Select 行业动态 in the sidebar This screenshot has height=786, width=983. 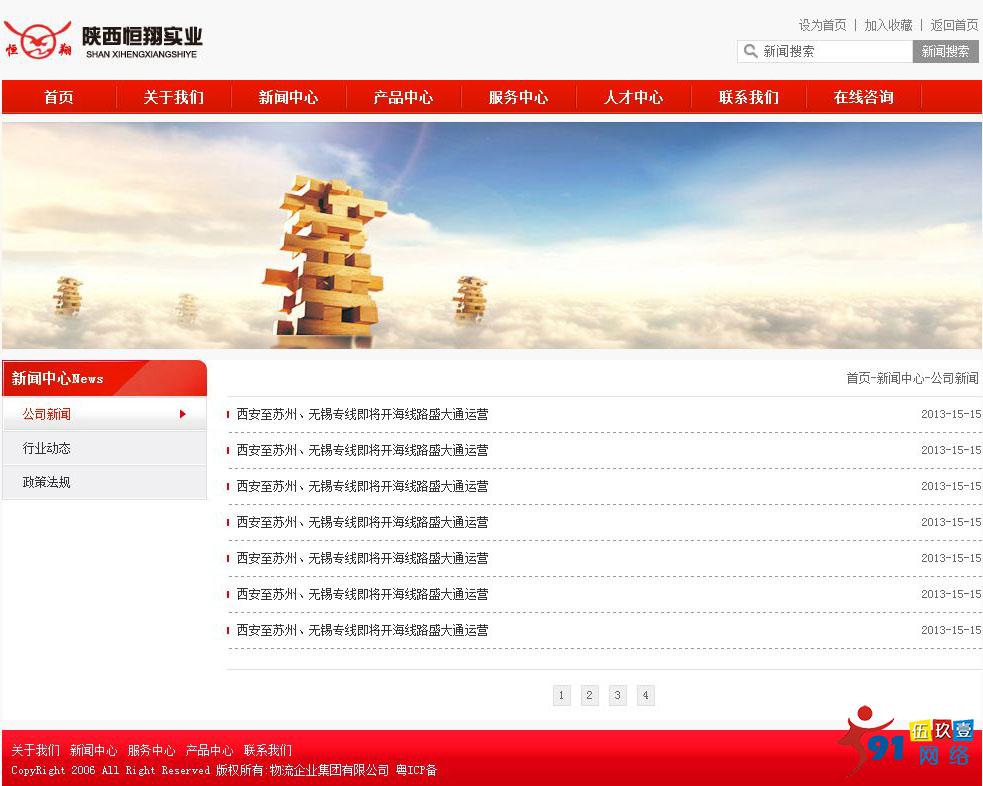(x=46, y=448)
